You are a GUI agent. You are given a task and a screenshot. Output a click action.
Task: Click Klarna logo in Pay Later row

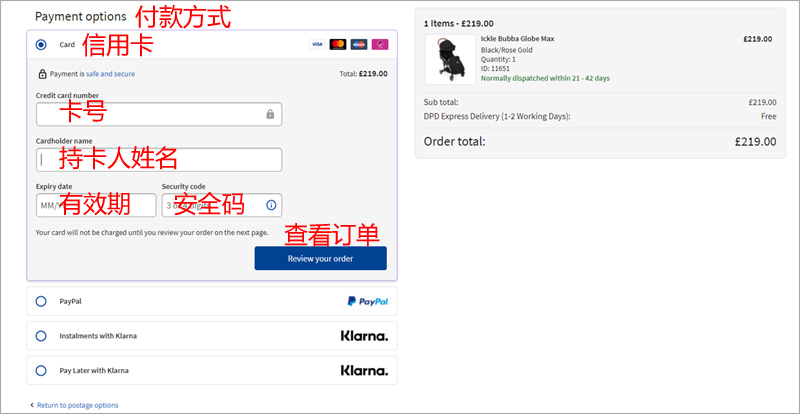pos(364,371)
